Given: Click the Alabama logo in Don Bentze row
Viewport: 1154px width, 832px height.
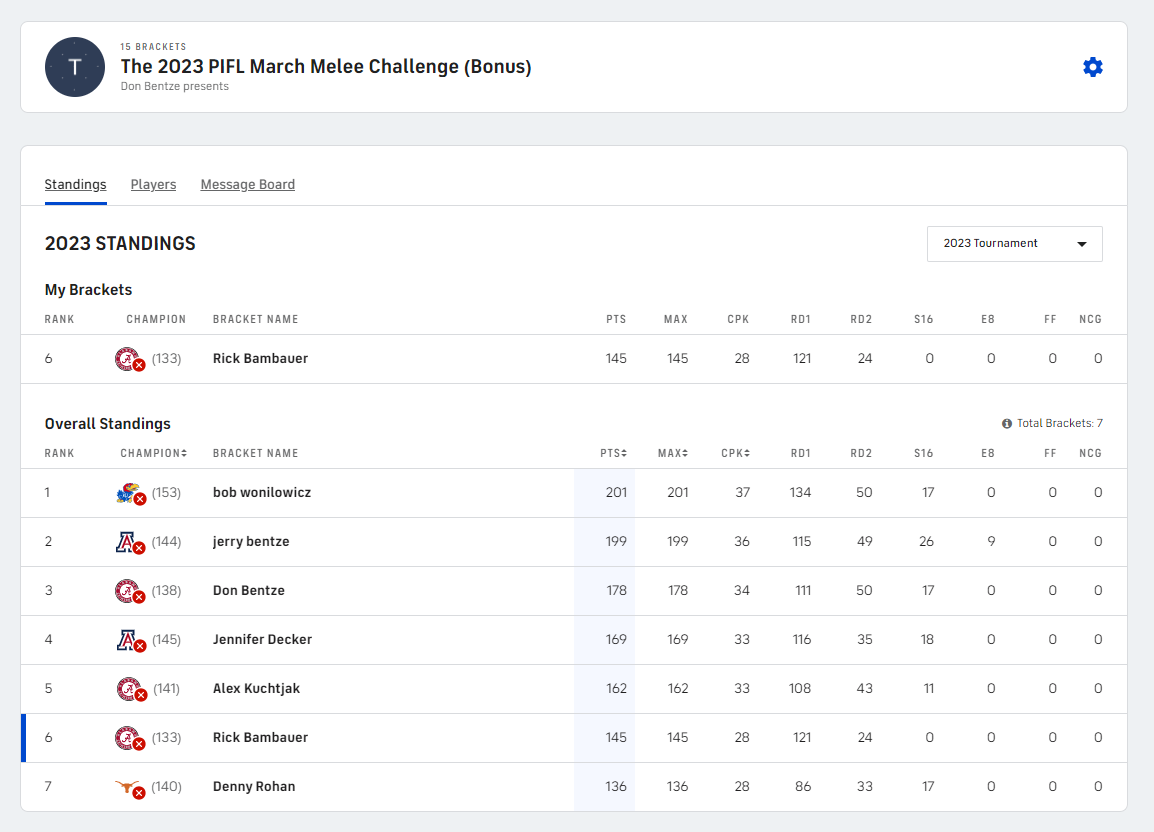Looking at the screenshot, I should tap(127, 590).
